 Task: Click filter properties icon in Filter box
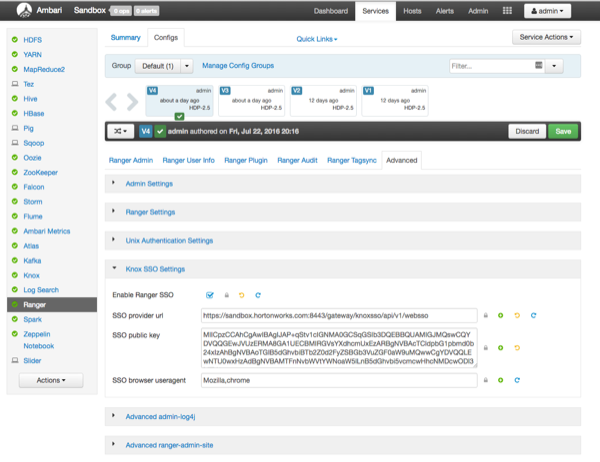[x=538, y=65]
